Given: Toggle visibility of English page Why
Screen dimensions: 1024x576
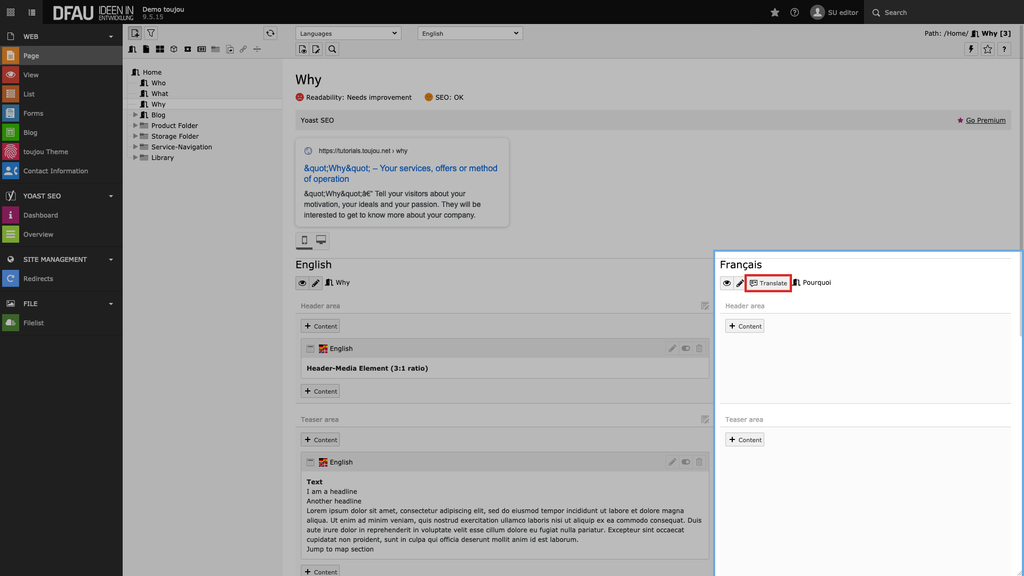Looking at the screenshot, I should point(302,283).
